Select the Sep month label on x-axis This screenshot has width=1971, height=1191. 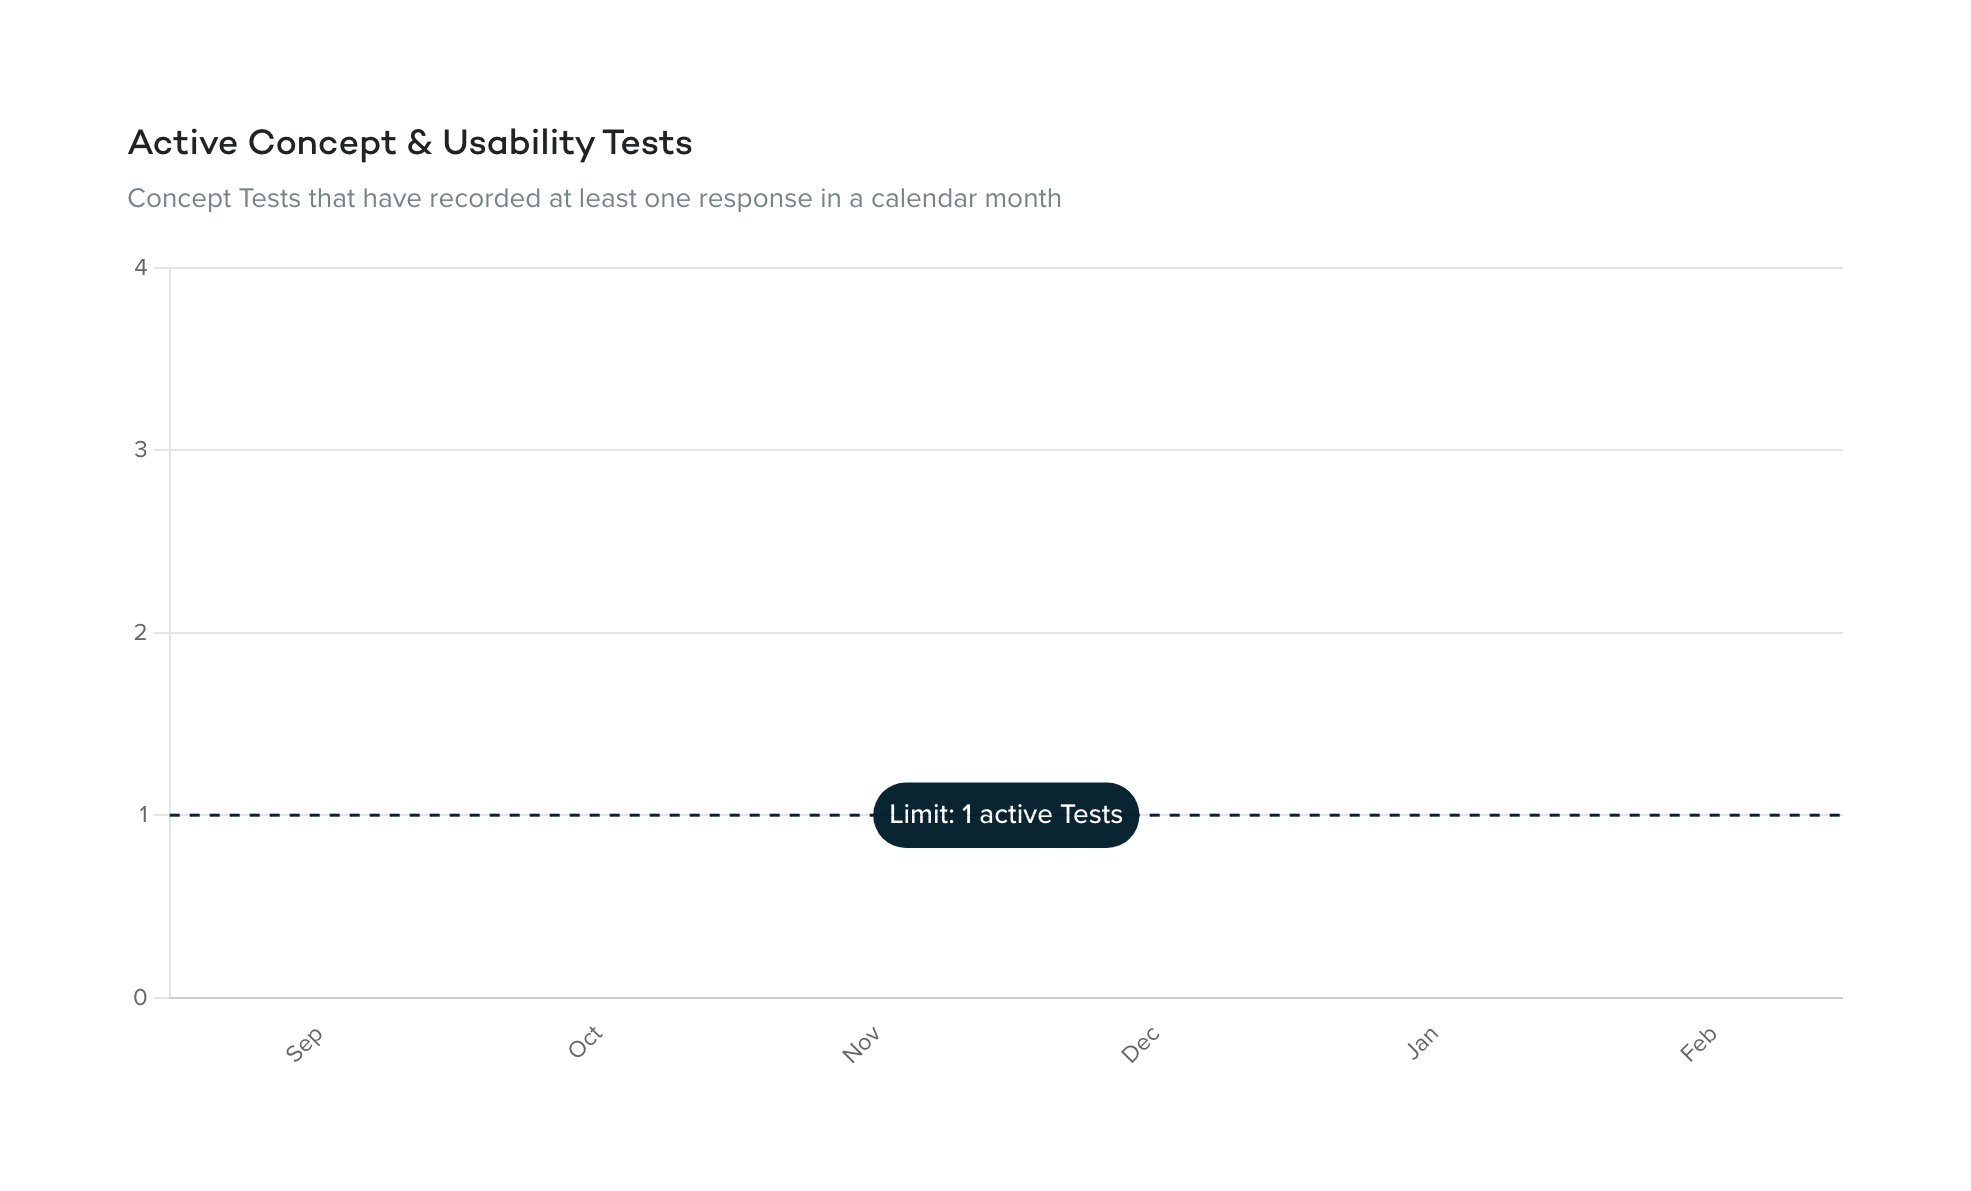coord(304,1044)
